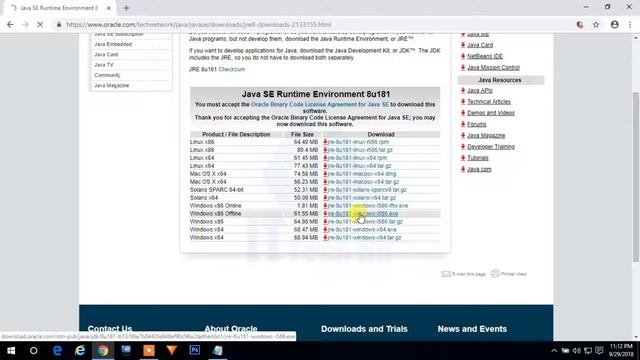Open Cortana search circle on taskbar
The width and height of the screenshot is (640, 360).
(x=33, y=350)
